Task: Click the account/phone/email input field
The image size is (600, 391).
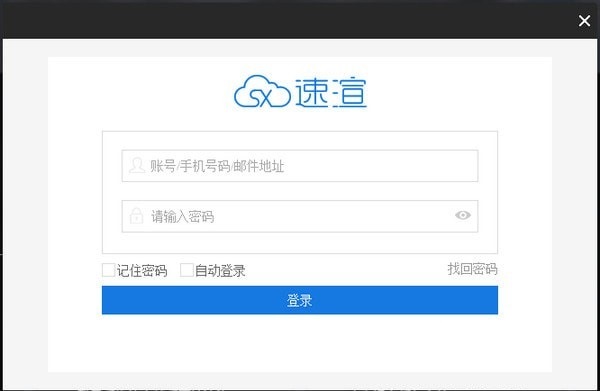Action: click(x=300, y=166)
